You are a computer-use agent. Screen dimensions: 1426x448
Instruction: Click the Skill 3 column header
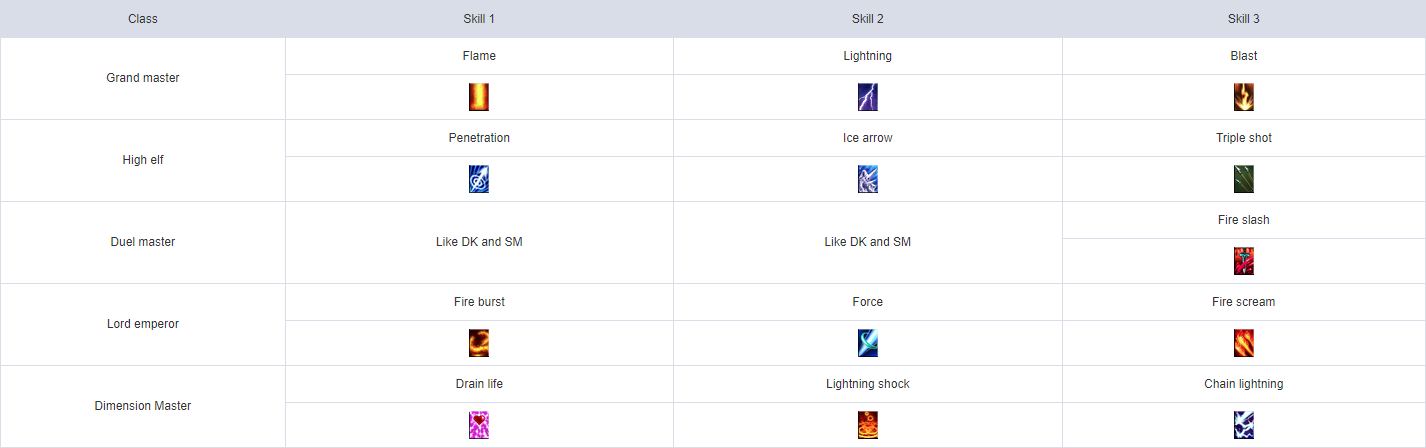pyautogui.click(x=1244, y=19)
